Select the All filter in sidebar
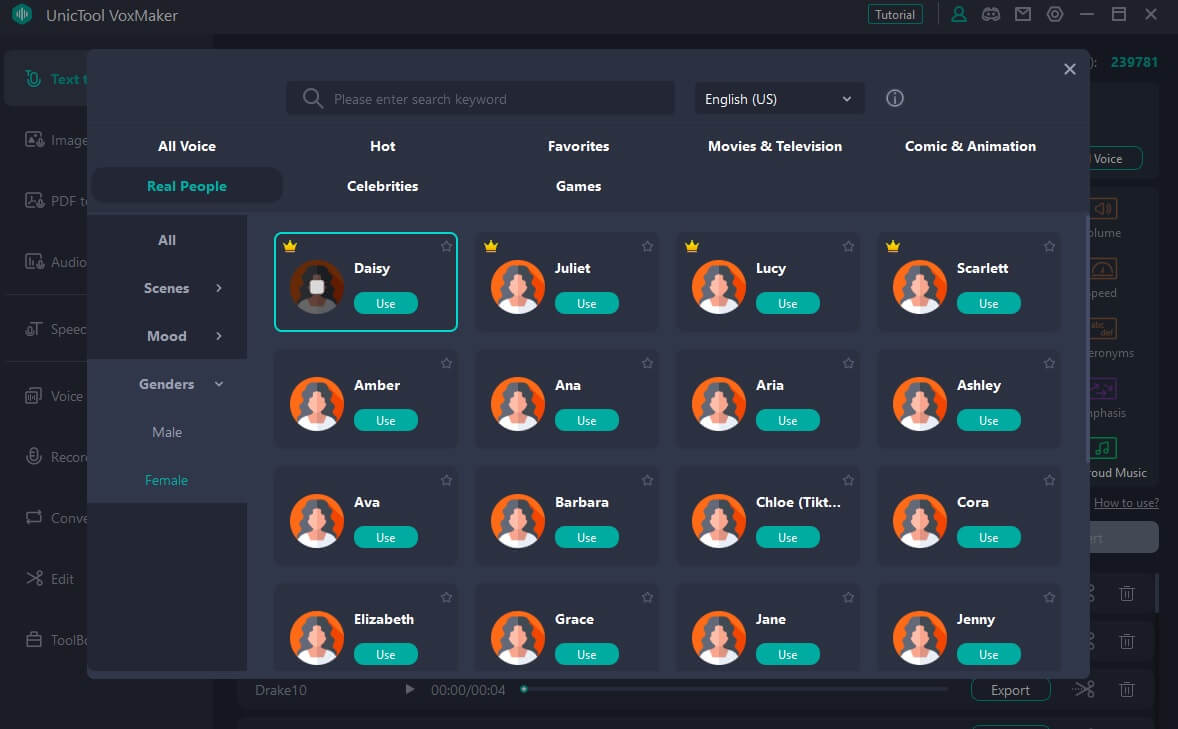Screen dimensions: 1178x729 click(x=167, y=240)
